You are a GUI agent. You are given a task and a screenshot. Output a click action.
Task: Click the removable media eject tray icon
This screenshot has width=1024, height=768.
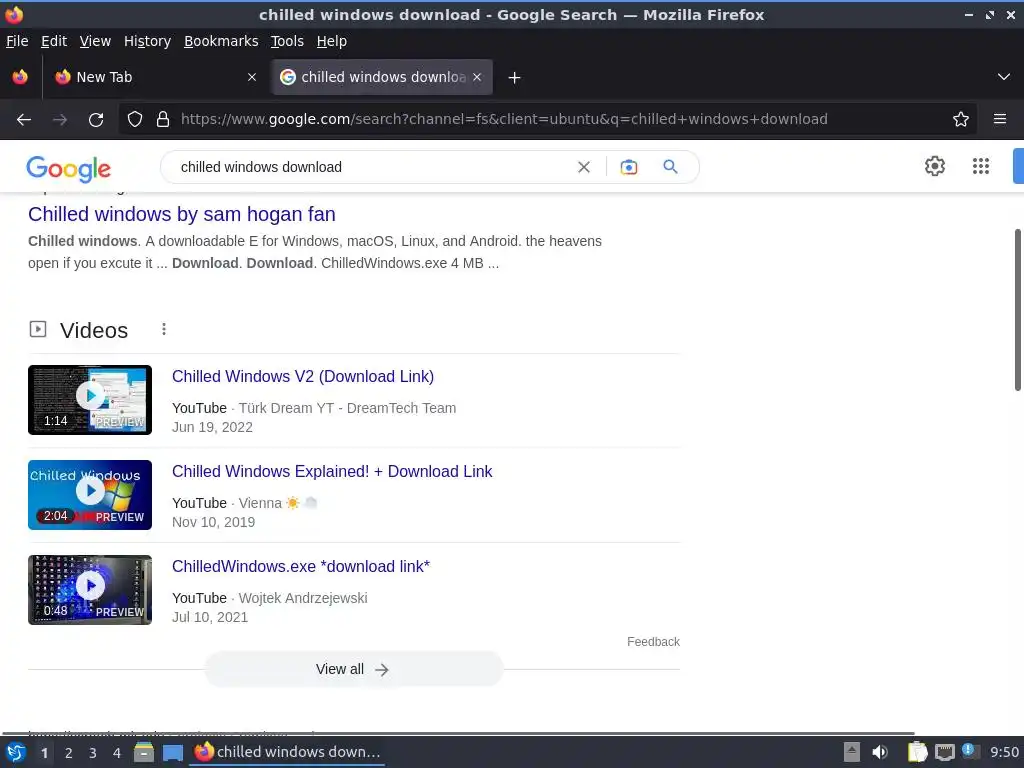click(x=852, y=752)
